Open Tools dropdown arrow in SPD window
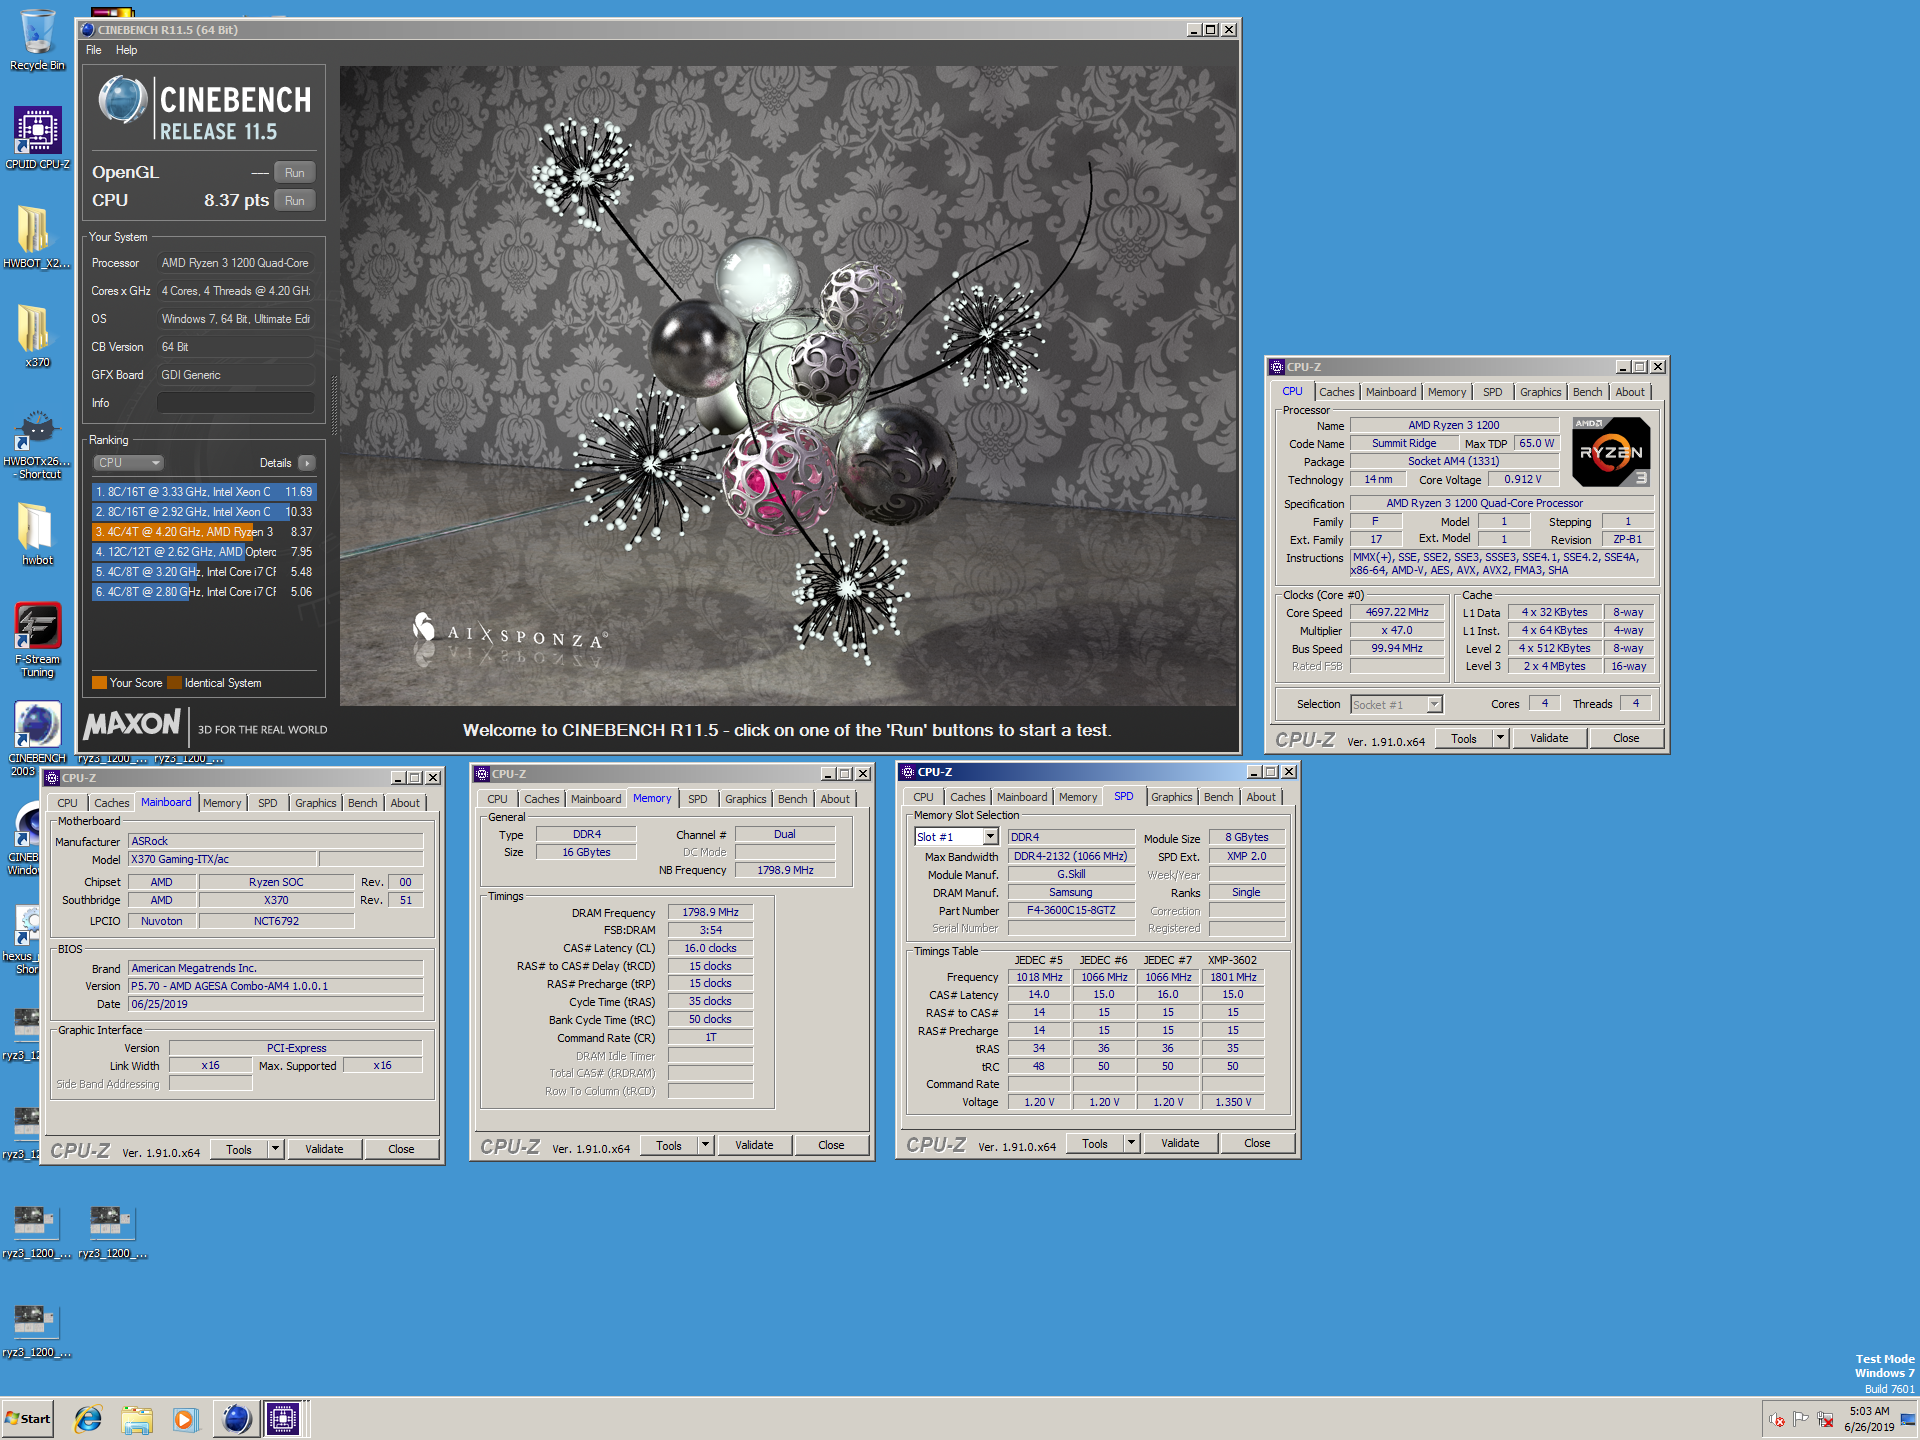The height and width of the screenshot is (1440, 1920). tap(1131, 1143)
